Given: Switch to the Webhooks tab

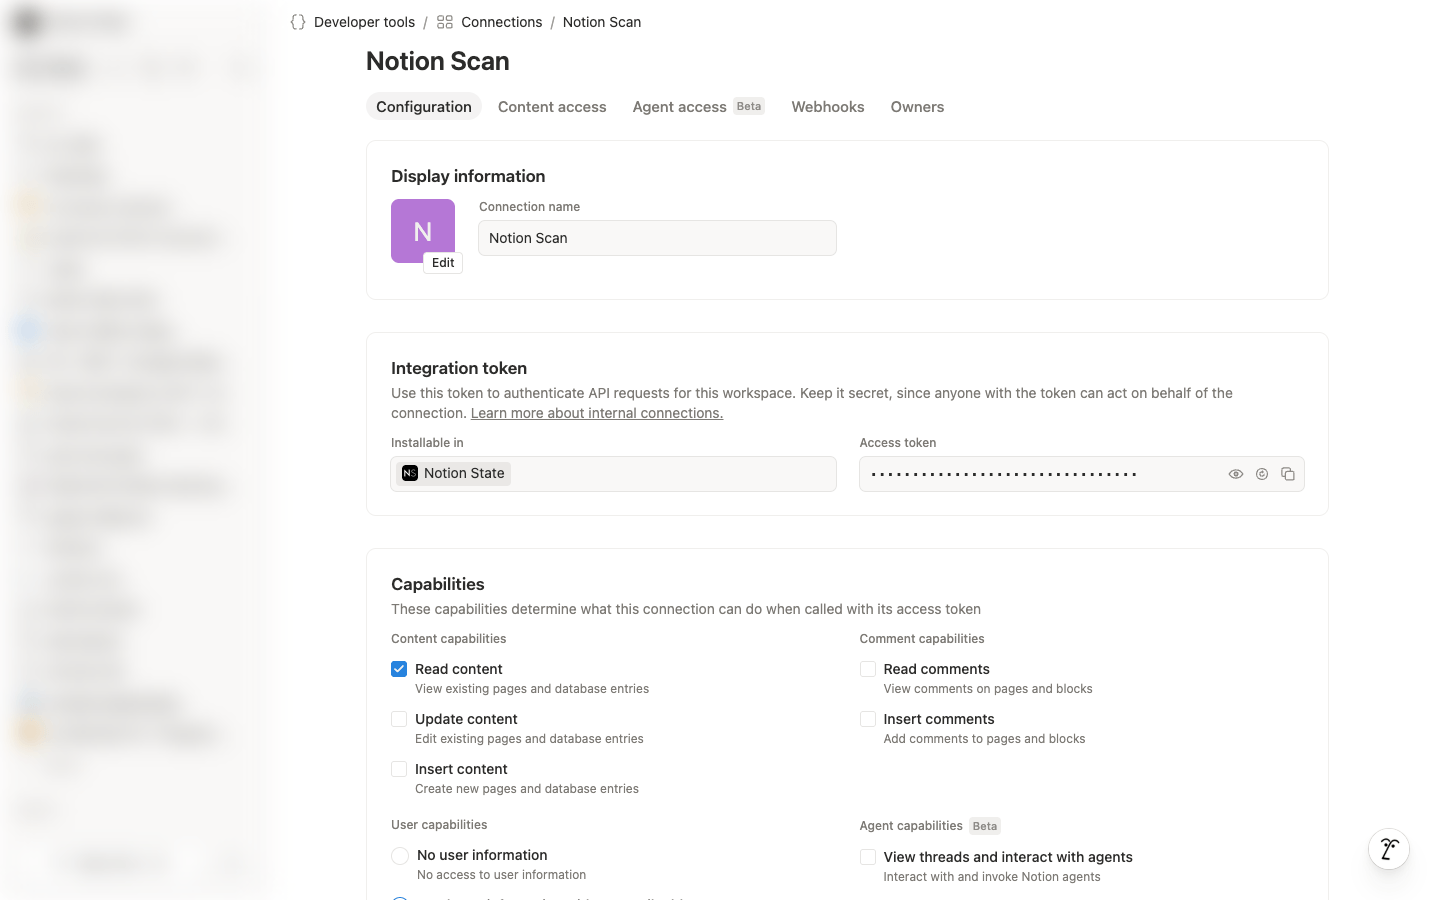Looking at the screenshot, I should pos(828,107).
